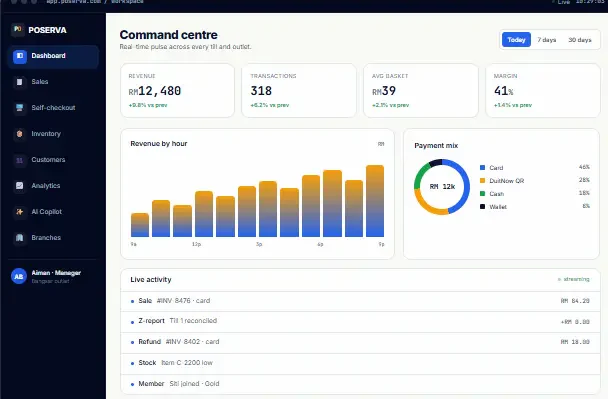This screenshot has width=608, height=399.
Task: Click the 'Live activity' heading
Action: click(x=151, y=280)
